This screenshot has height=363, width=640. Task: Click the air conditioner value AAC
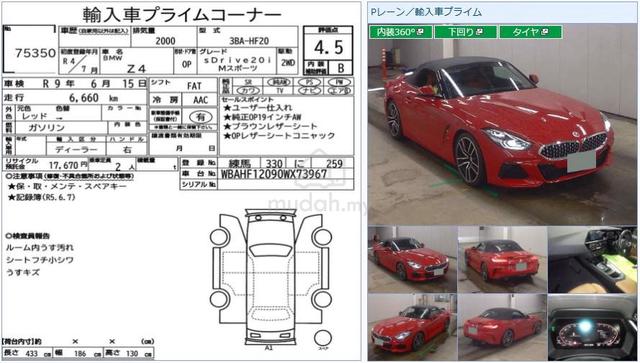tap(200, 100)
